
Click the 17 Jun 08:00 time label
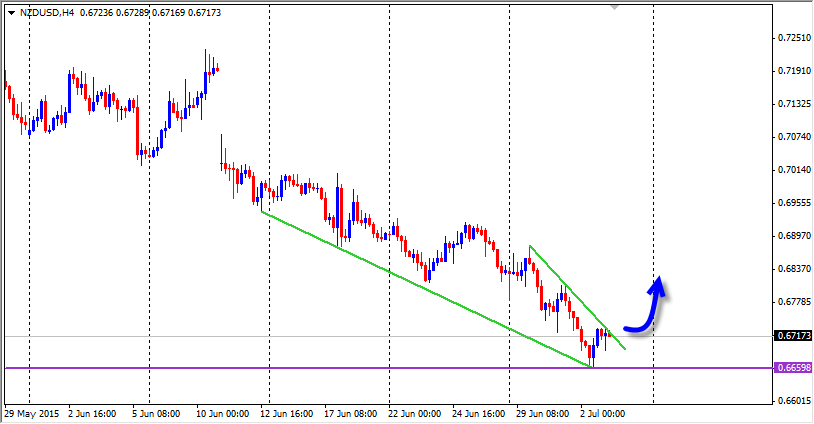[x=351, y=414]
